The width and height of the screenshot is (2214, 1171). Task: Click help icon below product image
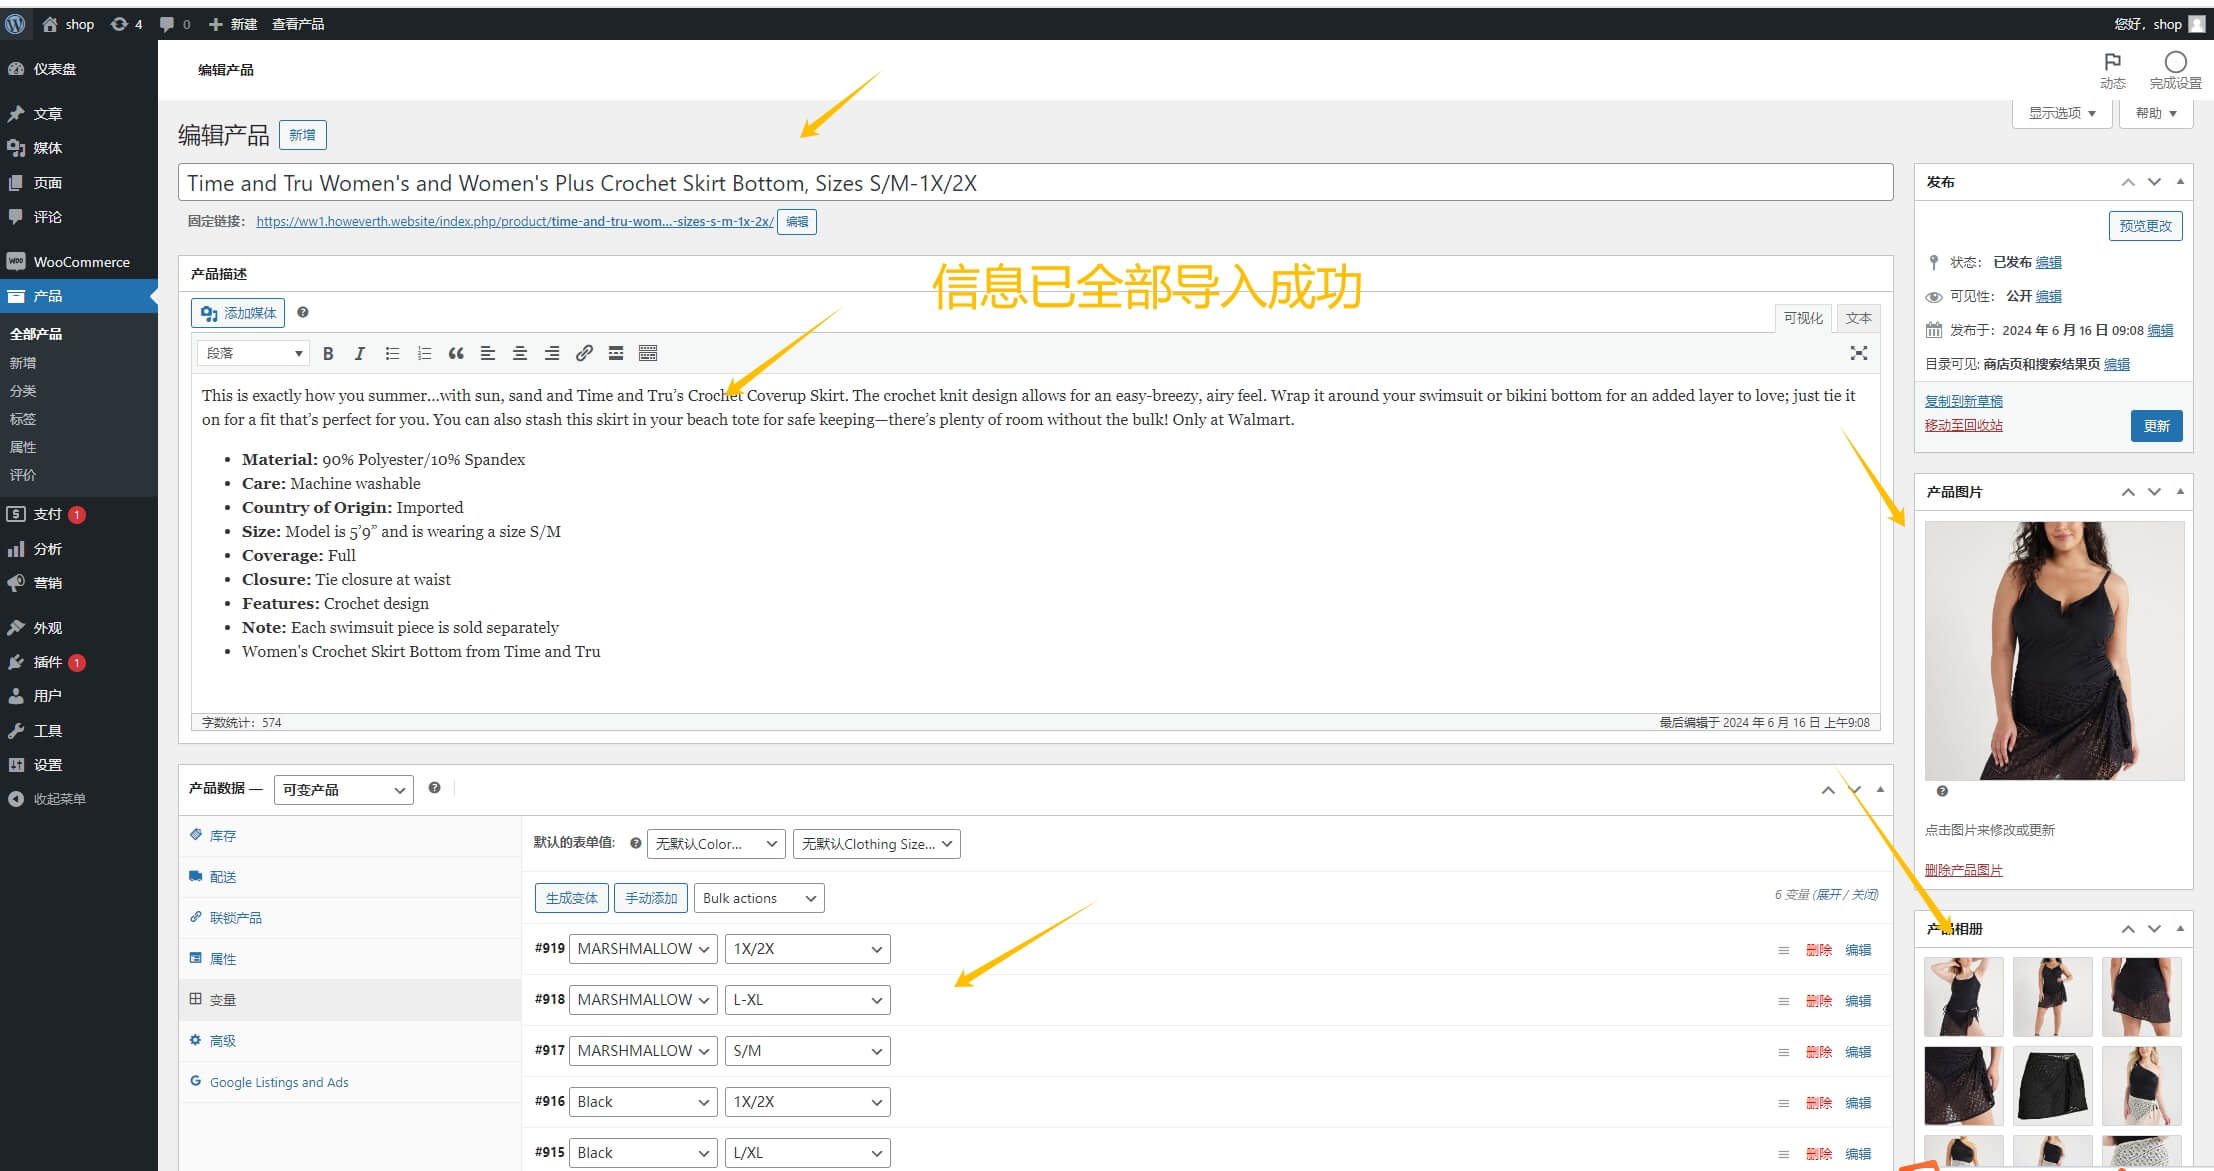1942,791
